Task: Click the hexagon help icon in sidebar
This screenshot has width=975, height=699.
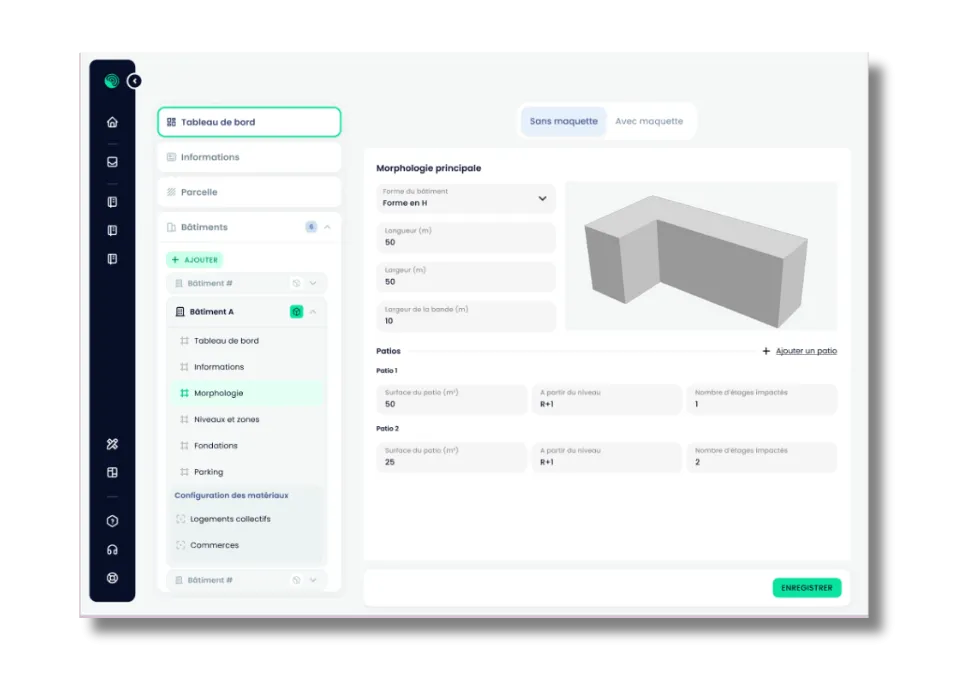Action: point(112,521)
